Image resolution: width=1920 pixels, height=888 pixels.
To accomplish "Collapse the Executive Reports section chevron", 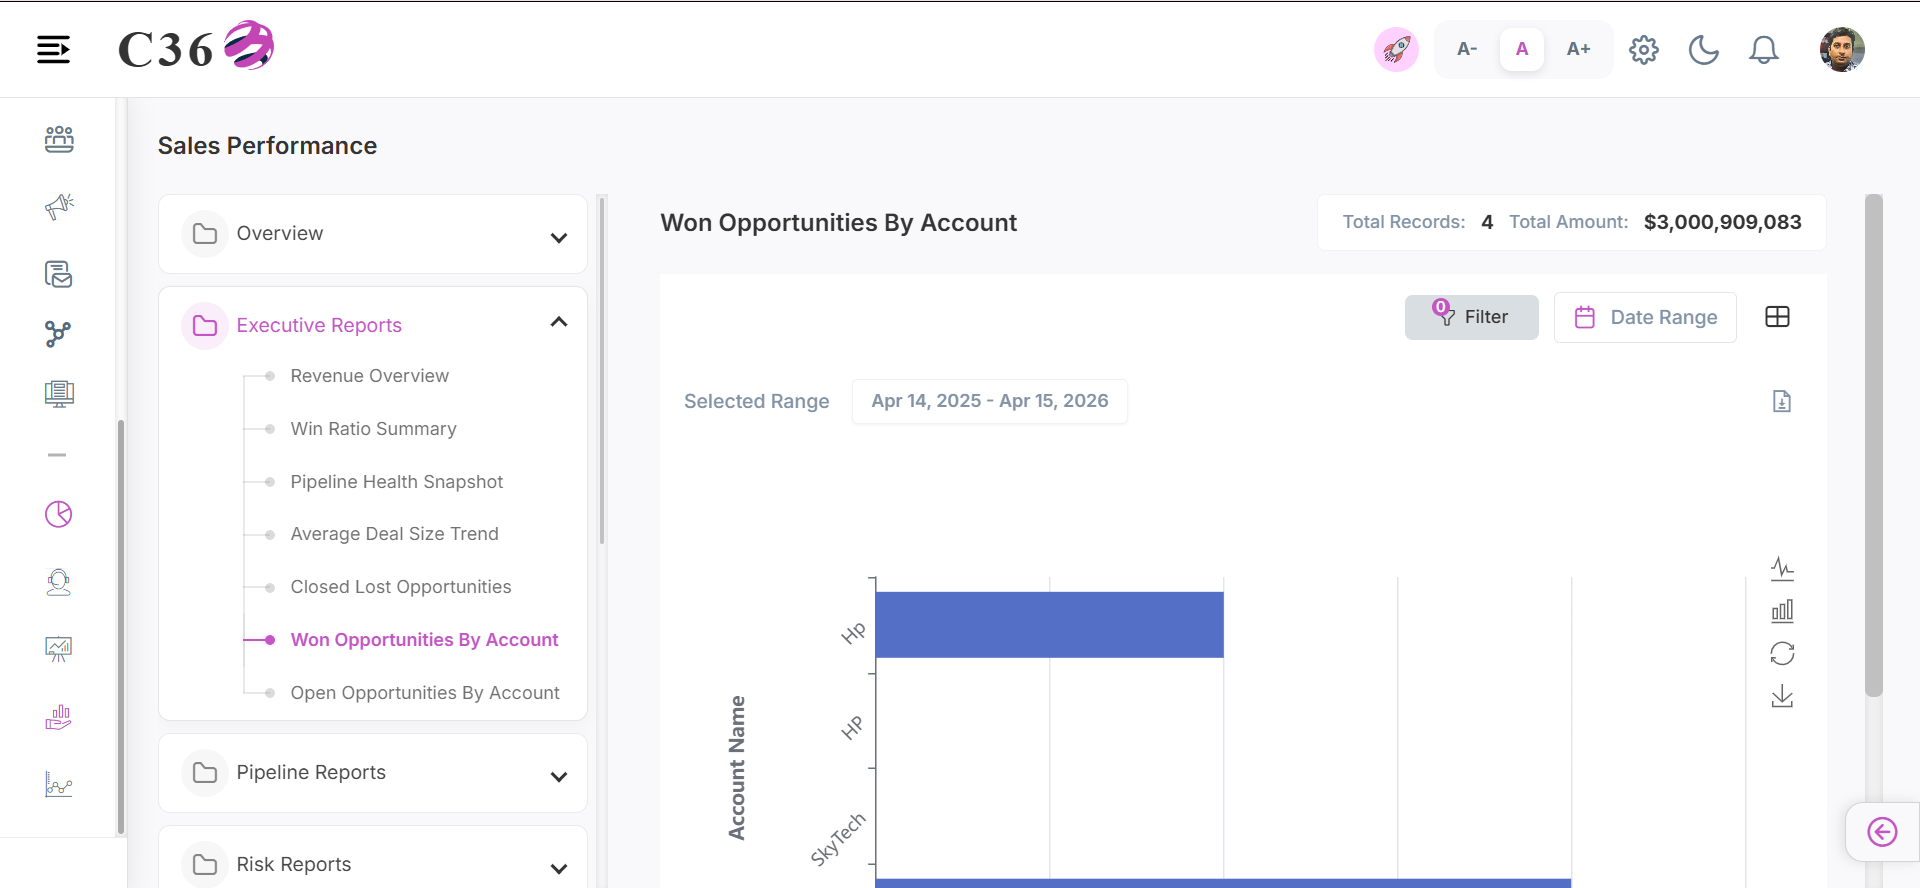I will point(559,322).
